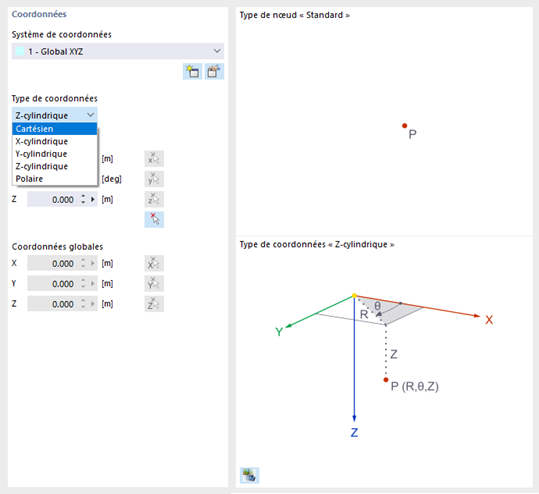Click the edit coordinate system icon
The height and width of the screenshot is (494, 539).
click(214, 72)
